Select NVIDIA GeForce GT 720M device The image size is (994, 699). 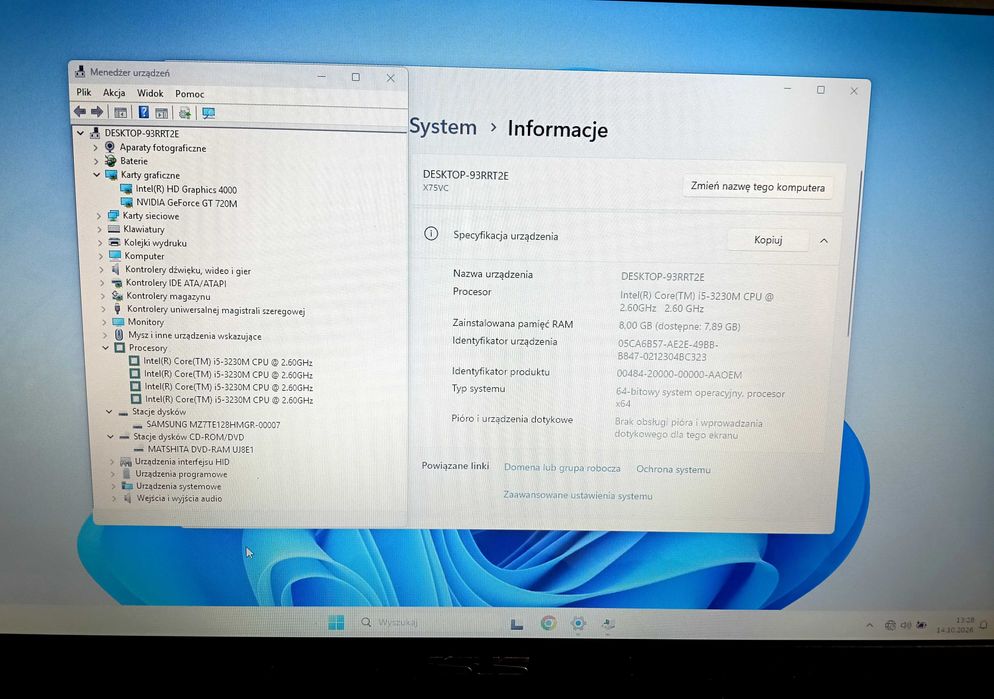[x=186, y=203]
